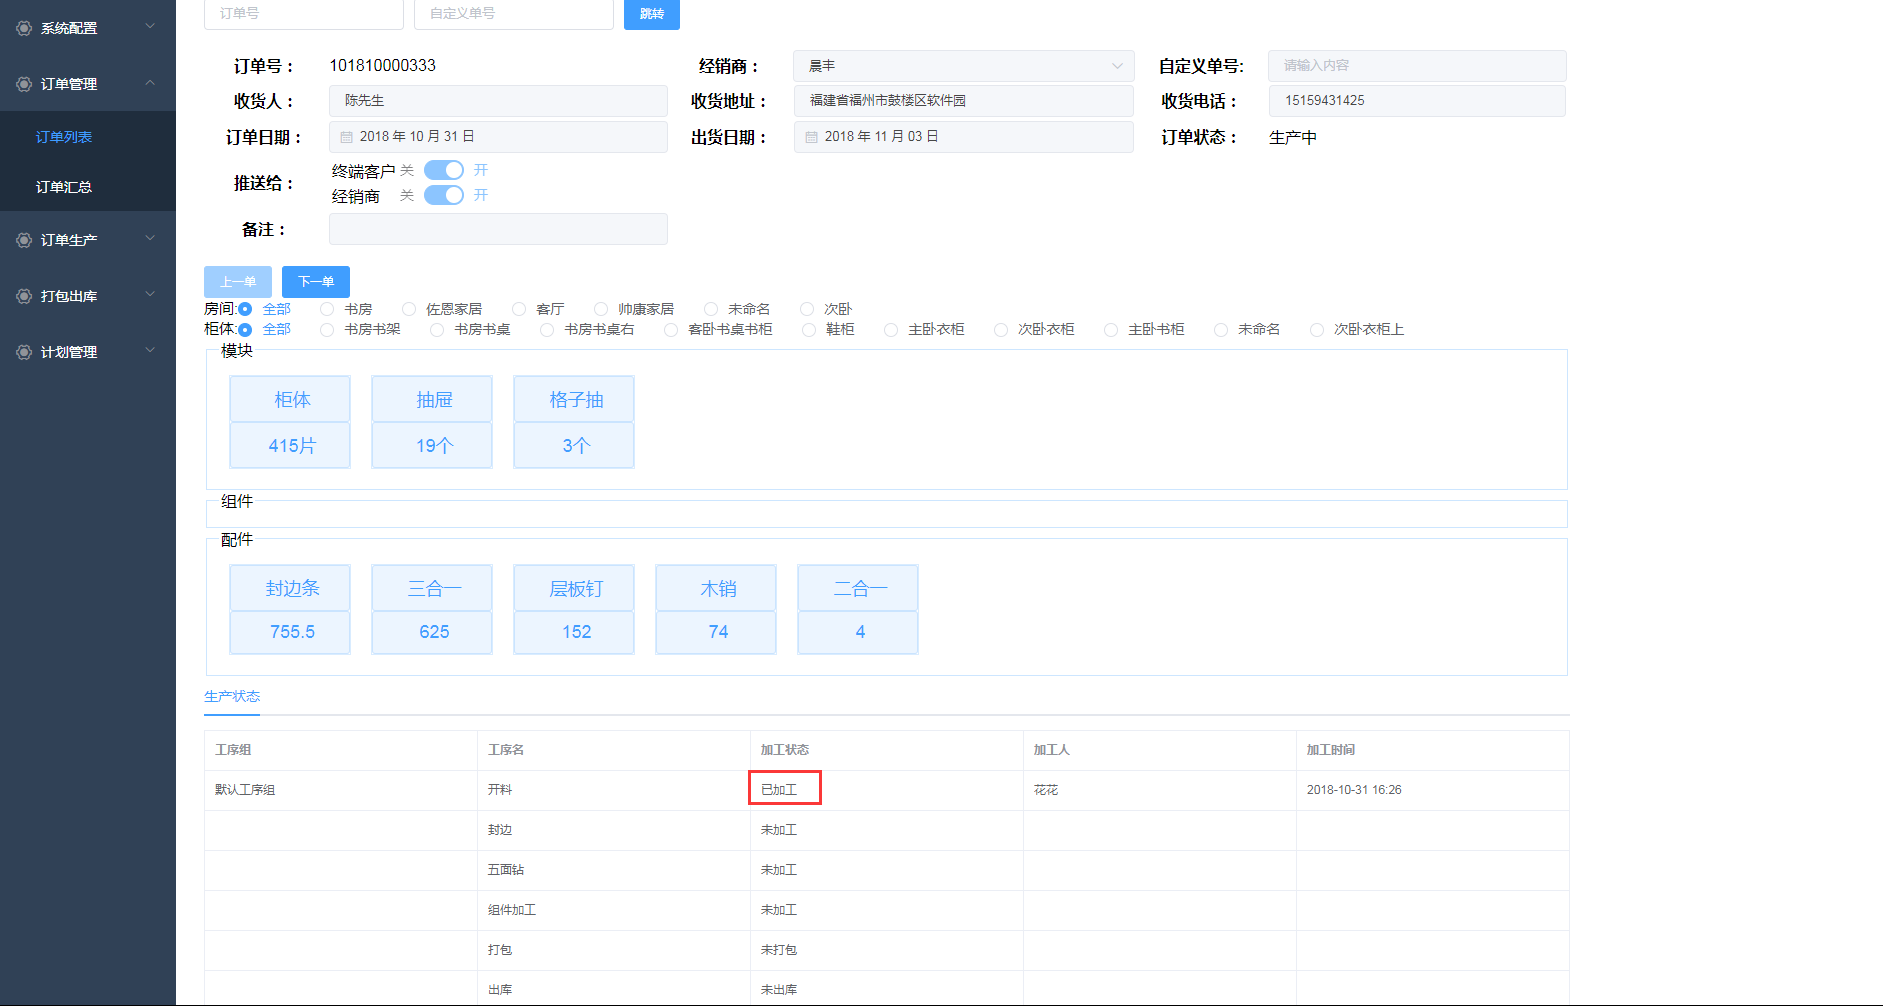1883x1006 pixels.
Task: Click the 跳转 button
Action: pos(651,14)
